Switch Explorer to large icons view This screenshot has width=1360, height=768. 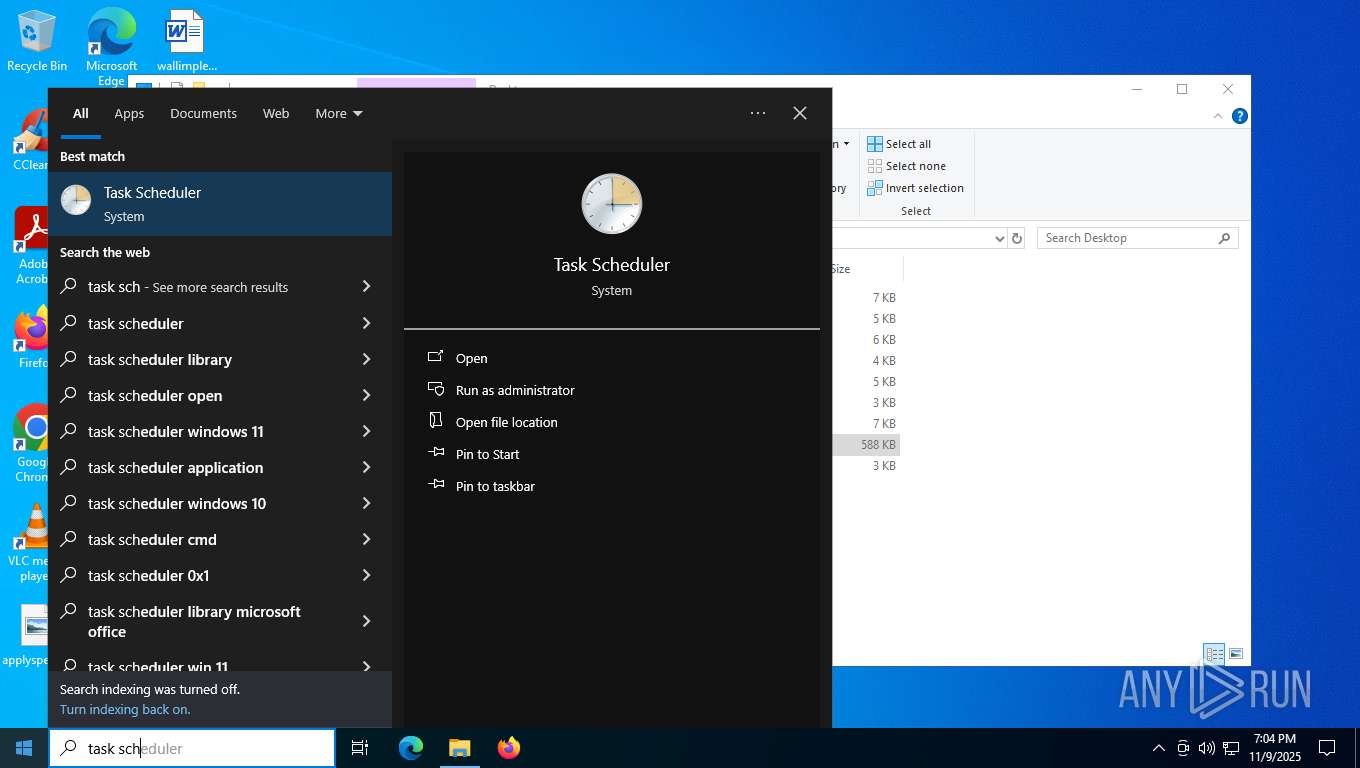pos(1236,654)
